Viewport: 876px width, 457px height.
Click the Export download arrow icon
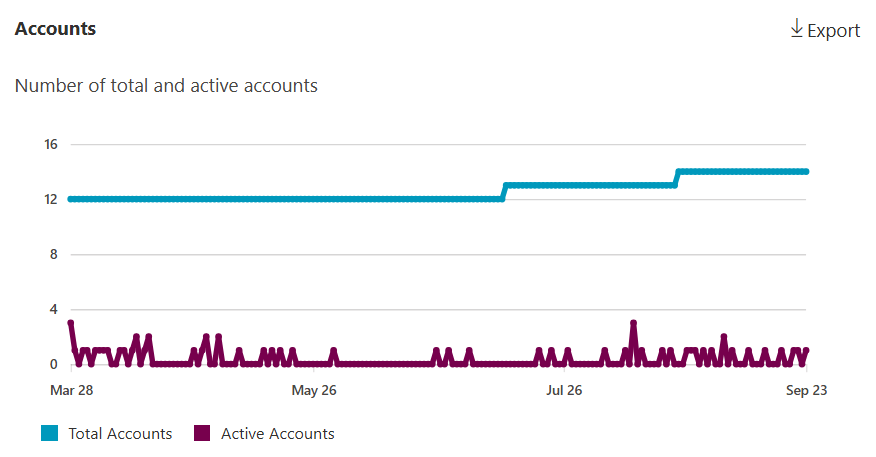coord(797,29)
